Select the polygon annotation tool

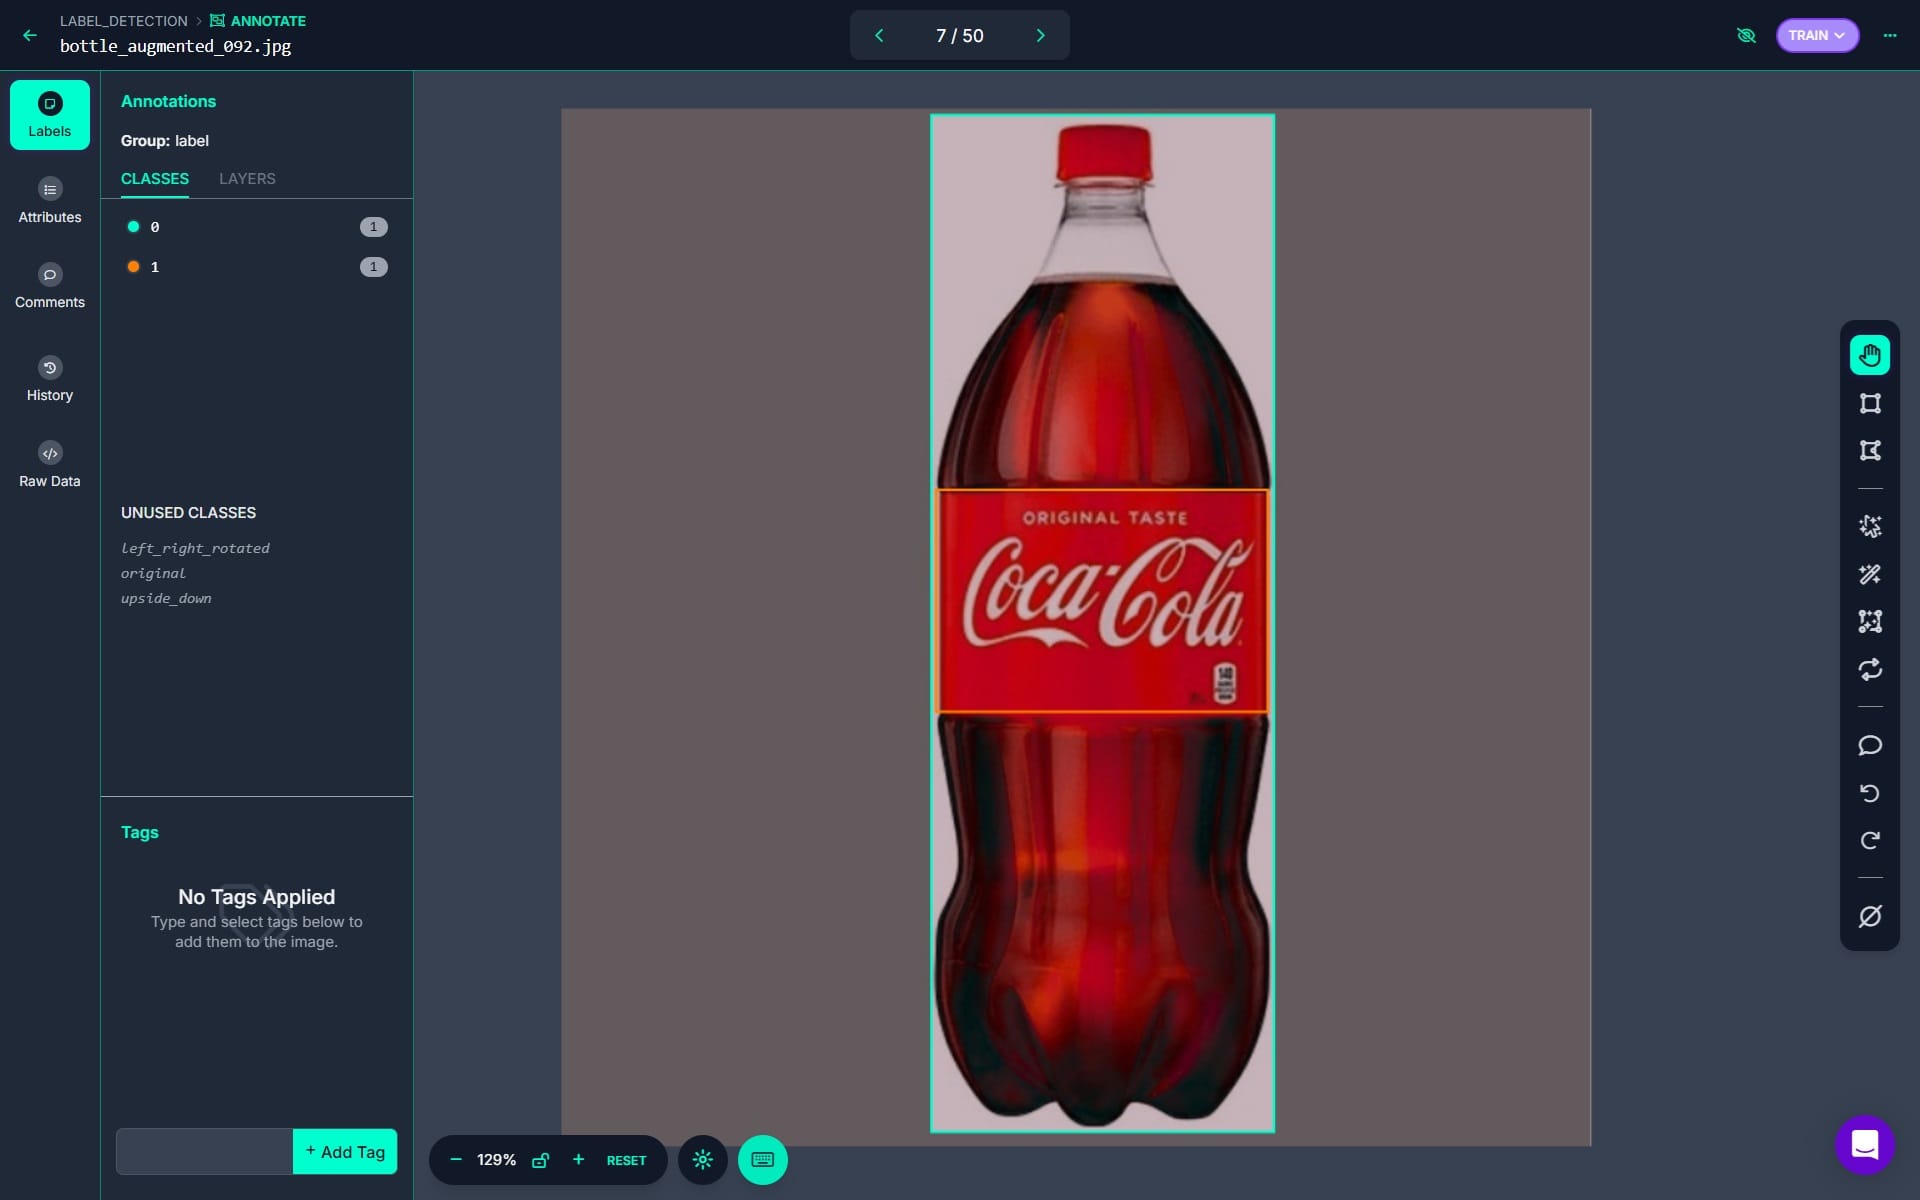(1869, 451)
